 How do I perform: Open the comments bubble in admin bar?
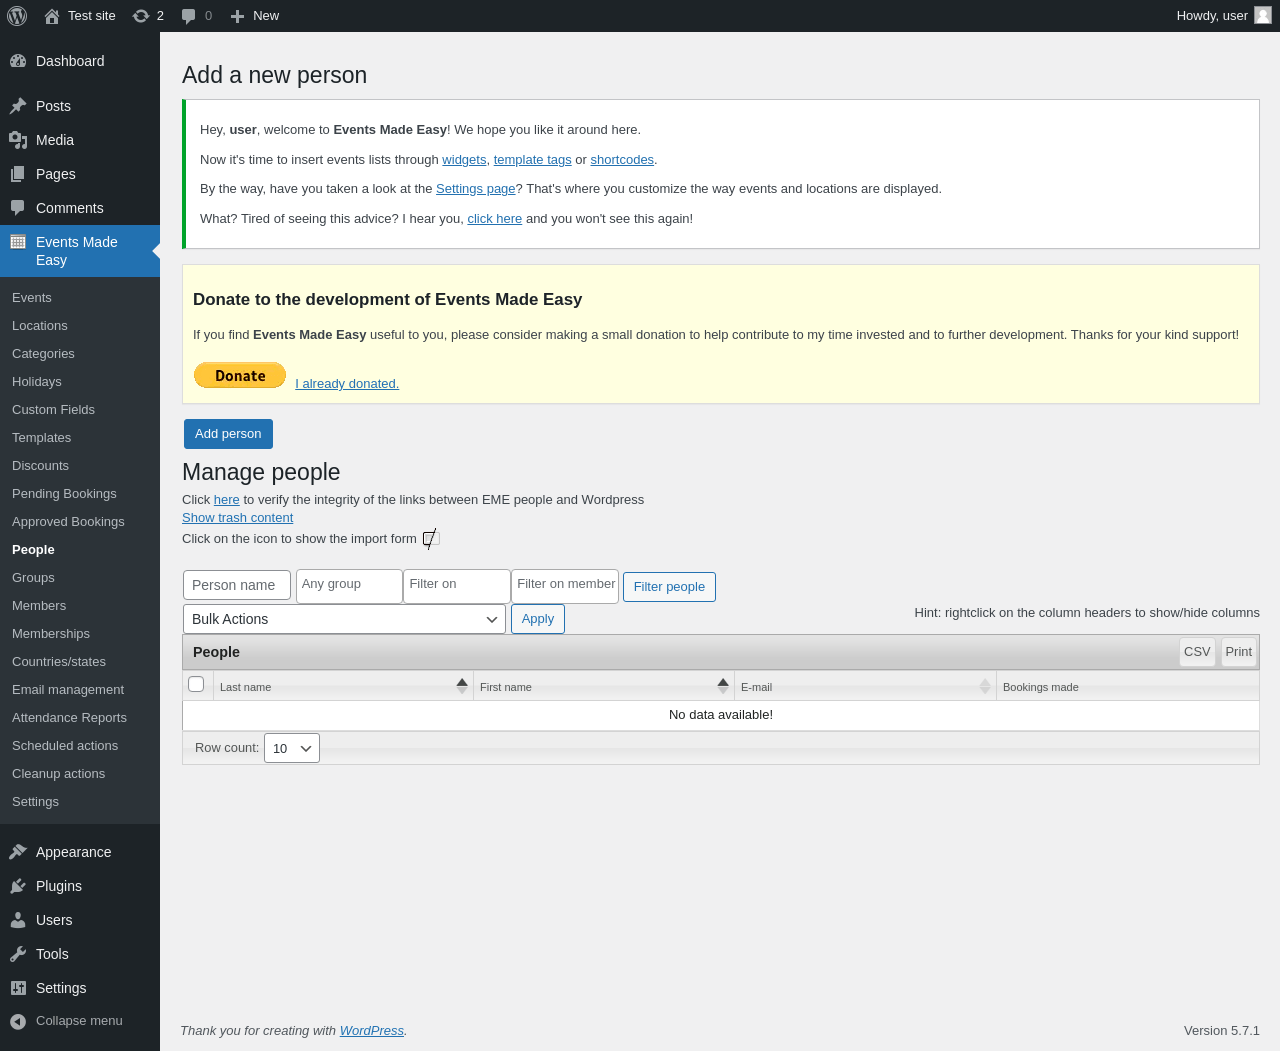(196, 16)
